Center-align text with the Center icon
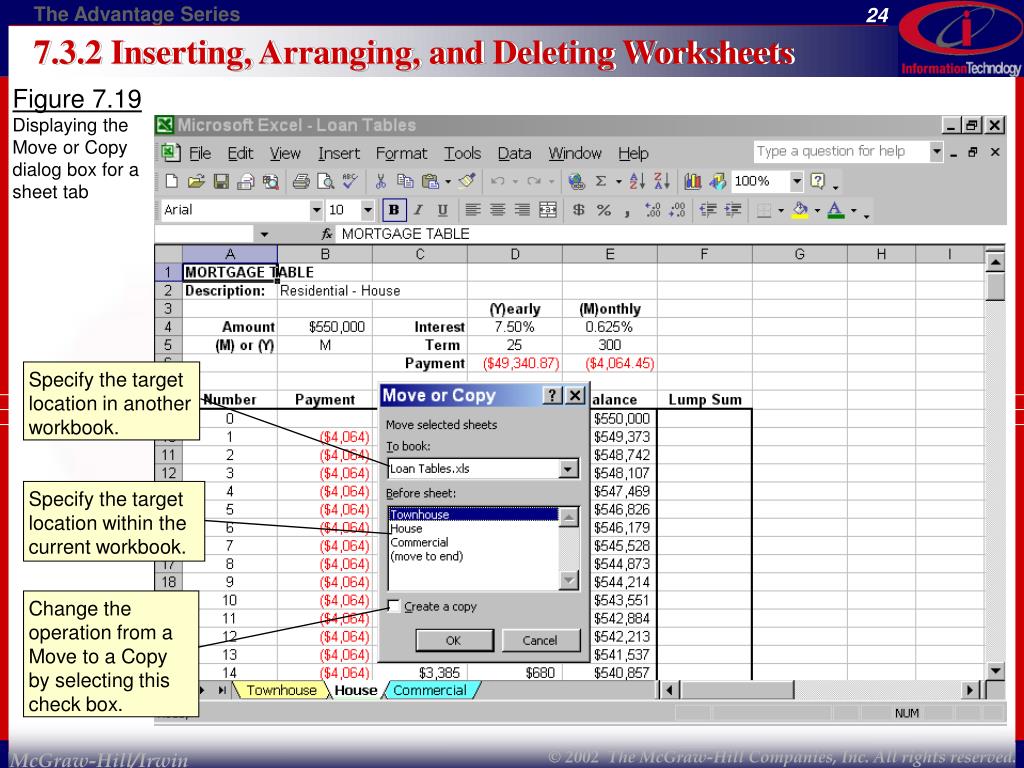The width and height of the screenshot is (1024, 768). (x=498, y=210)
